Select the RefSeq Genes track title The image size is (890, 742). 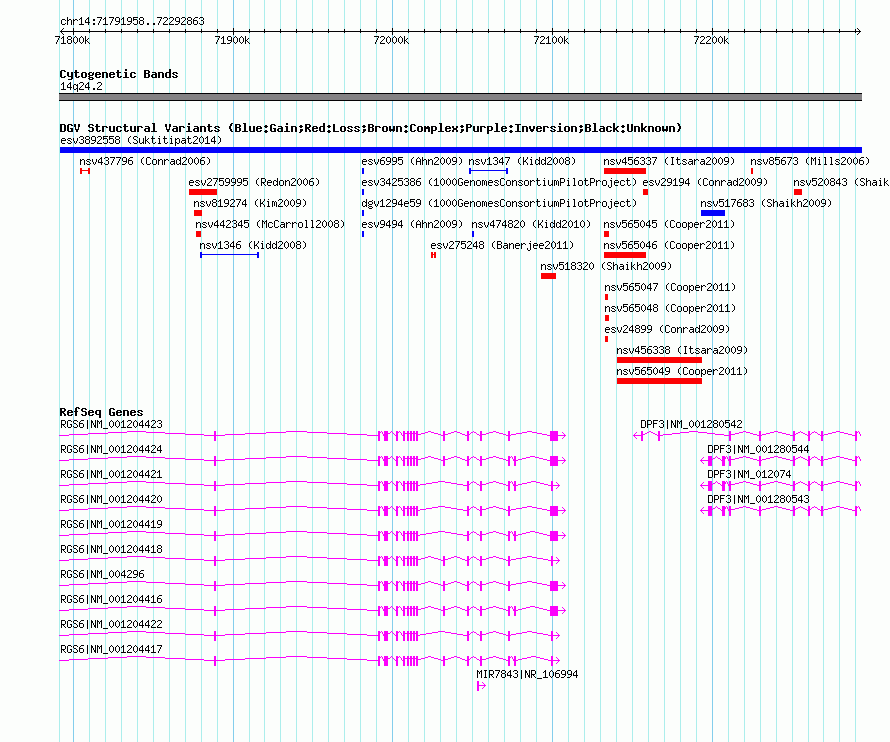coord(101,412)
